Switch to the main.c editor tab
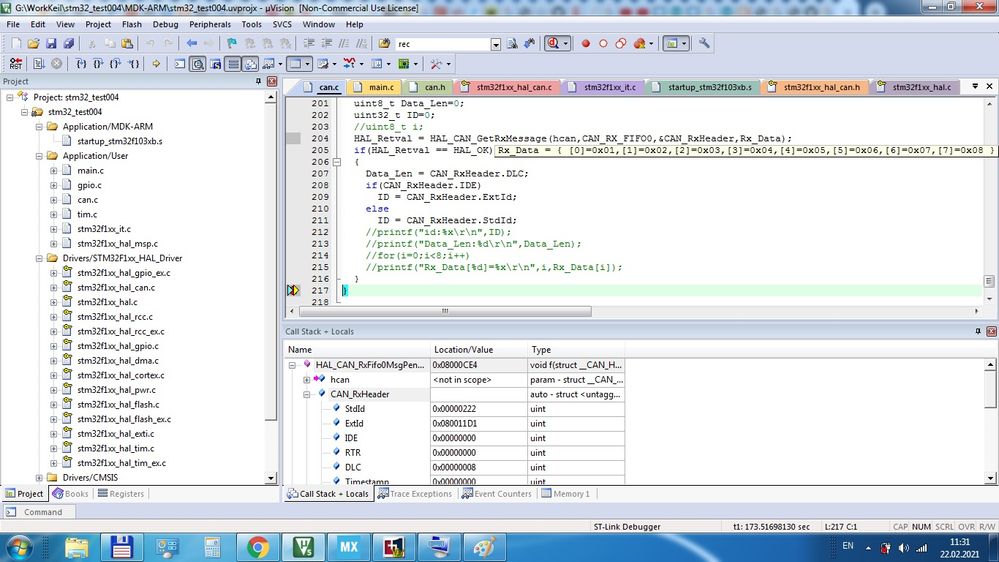Image resolution: width=999 pixels, height=562 pixels. [375, 87]
